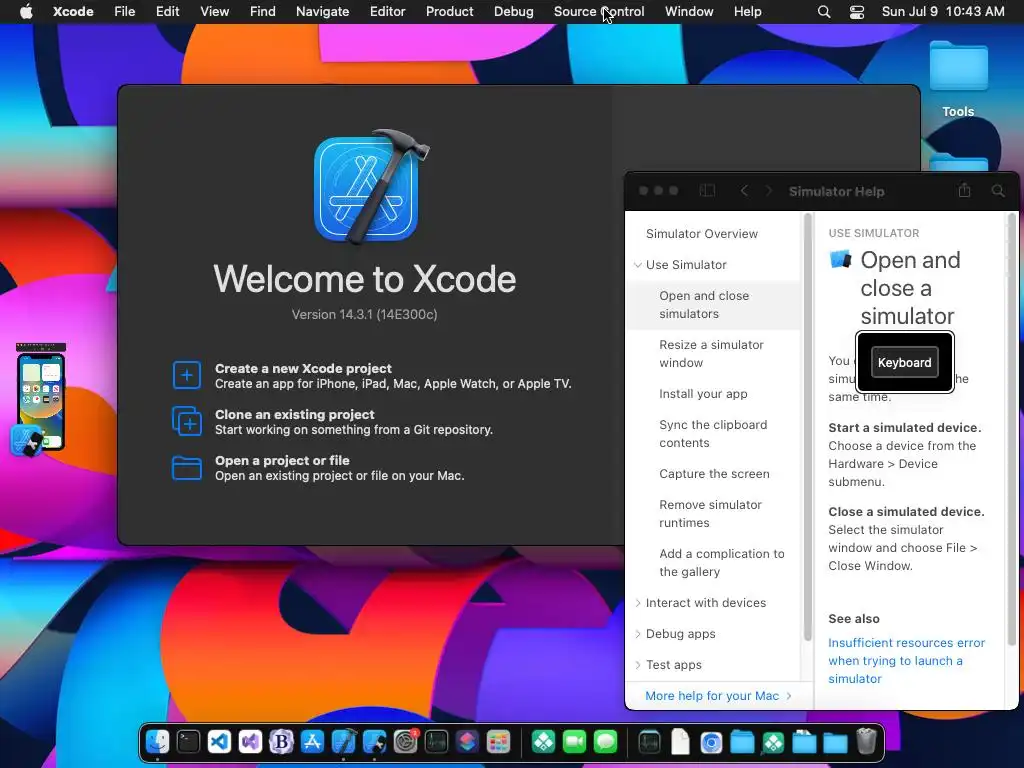Open the Apple menu
This screenshot has height=768, width=1024.
pos(26,12)
